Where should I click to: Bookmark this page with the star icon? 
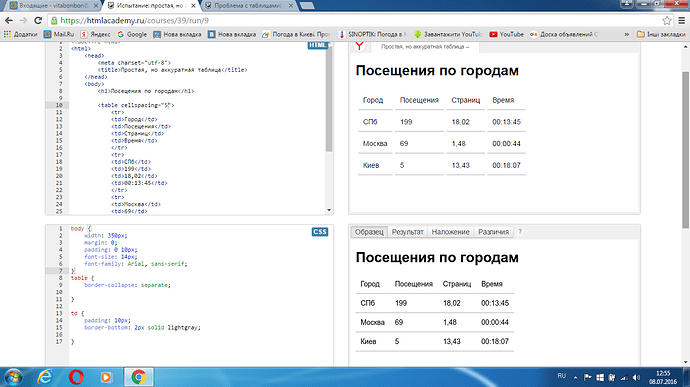click(x=667, y=20)
